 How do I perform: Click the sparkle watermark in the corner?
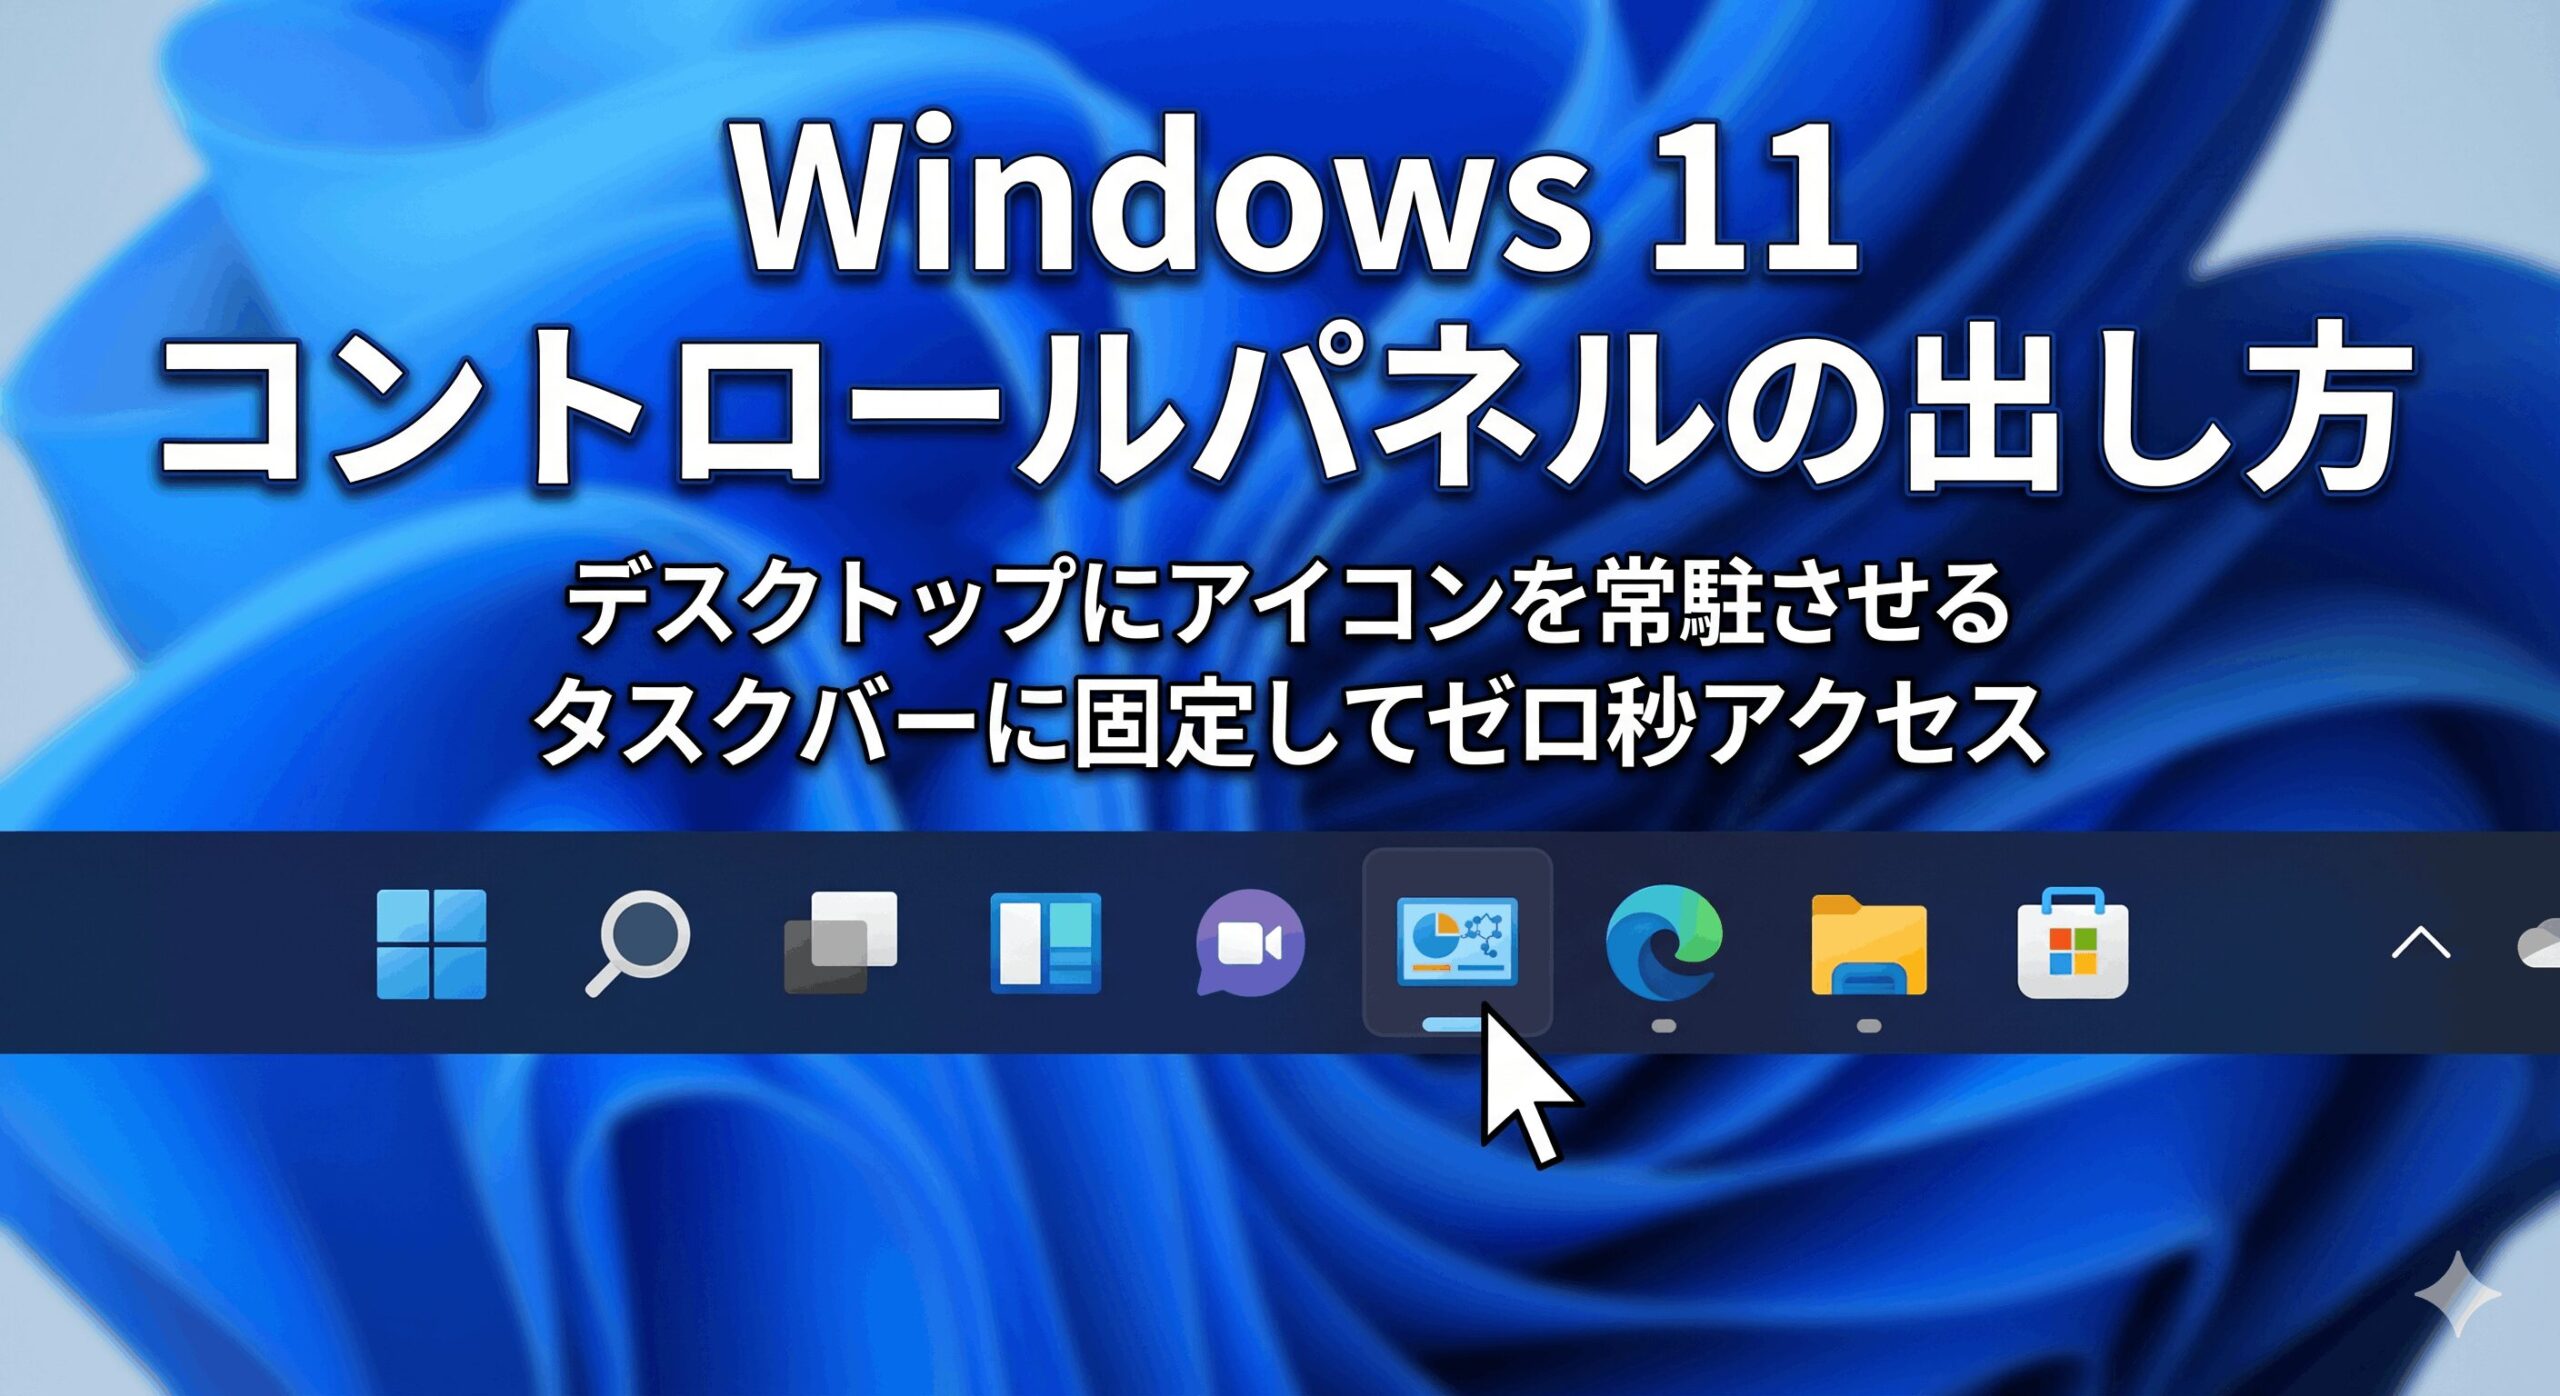pos(2456,1294)
